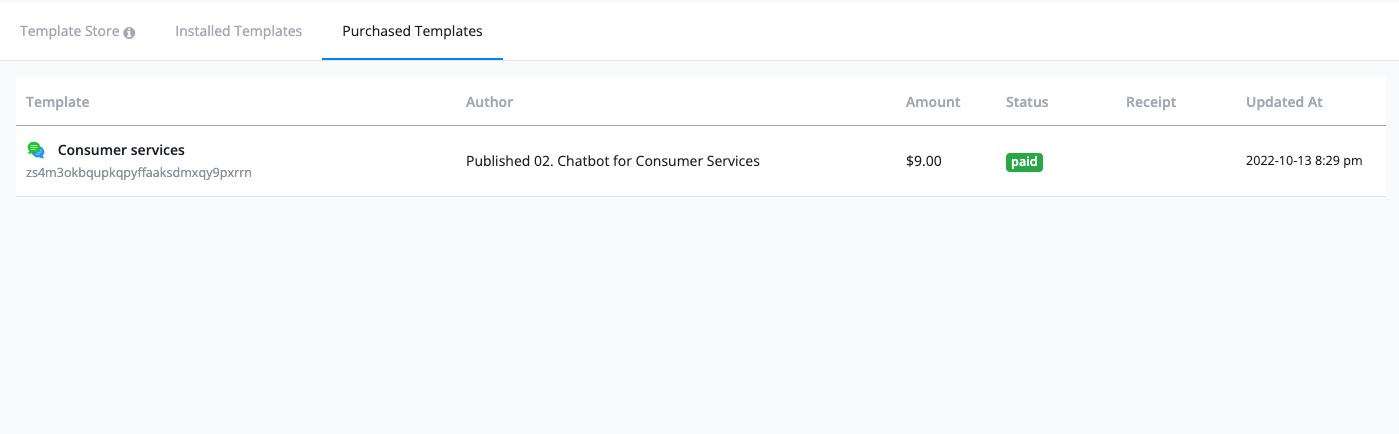This screenshot has width=1399, height=434.
Task: Click the blue underline under Purchased Templates
Action: [x=412, y=59]
